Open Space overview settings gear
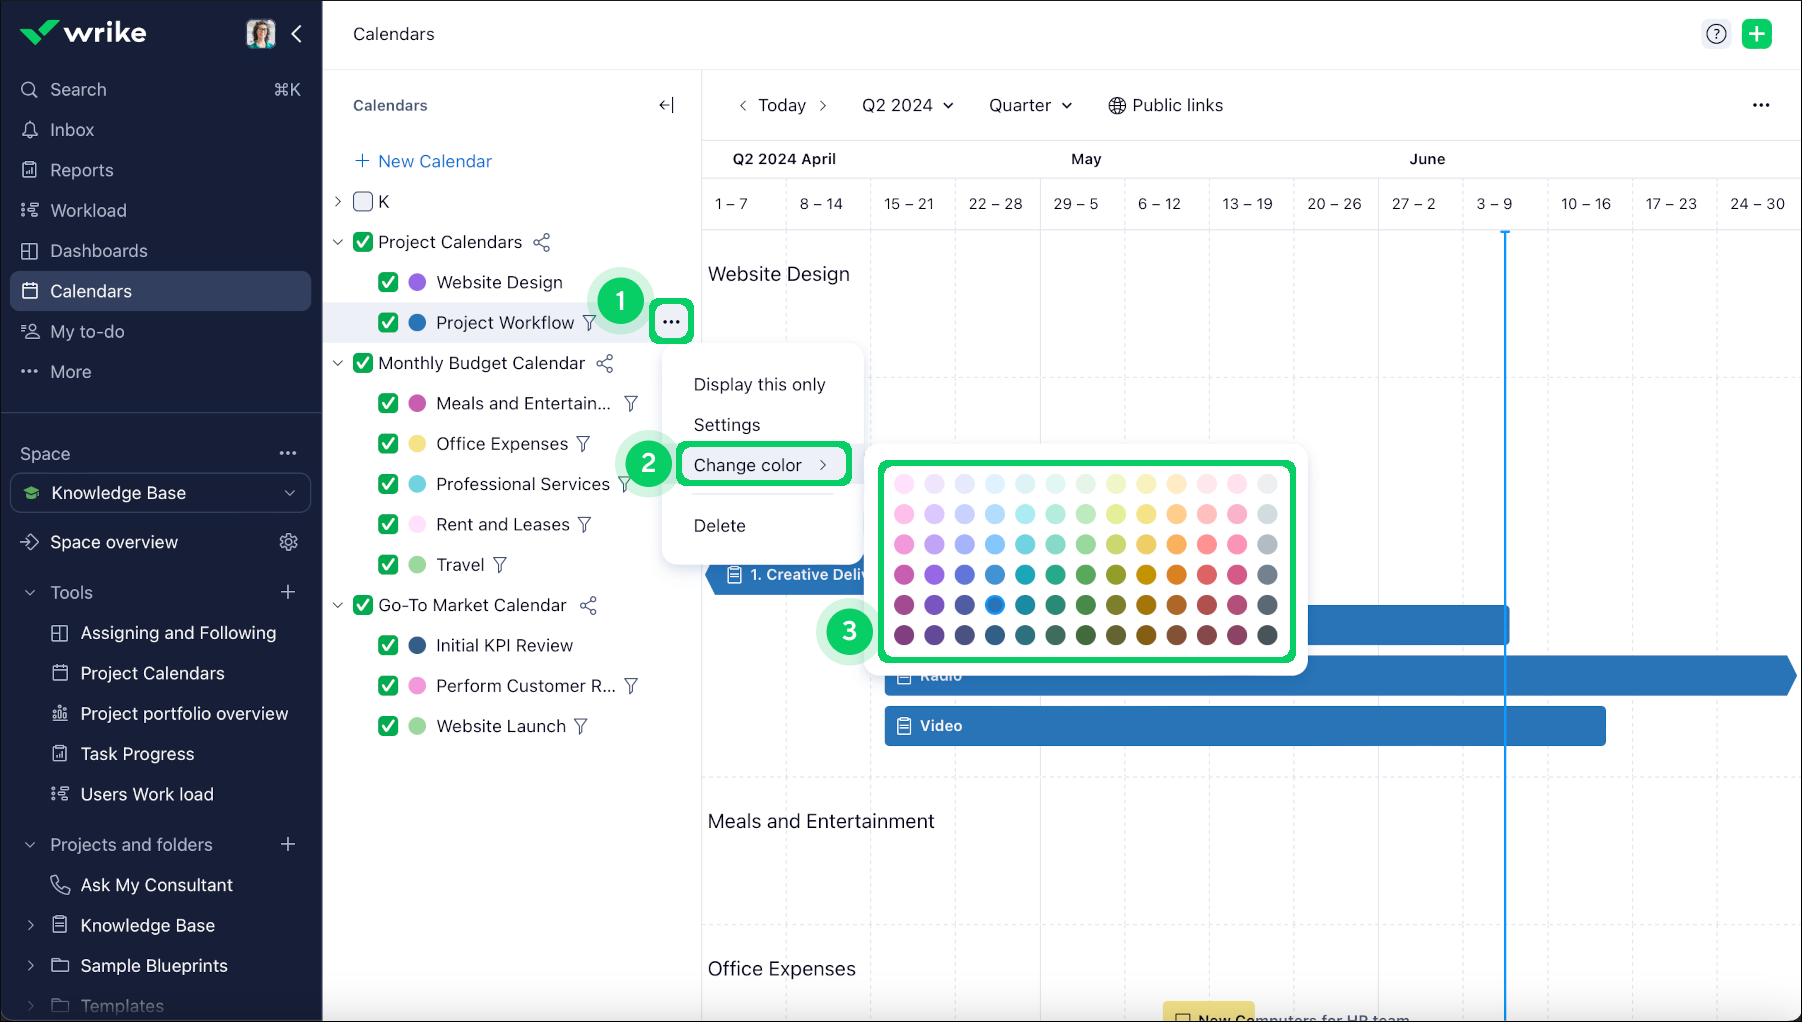 [x=288, y=542]
